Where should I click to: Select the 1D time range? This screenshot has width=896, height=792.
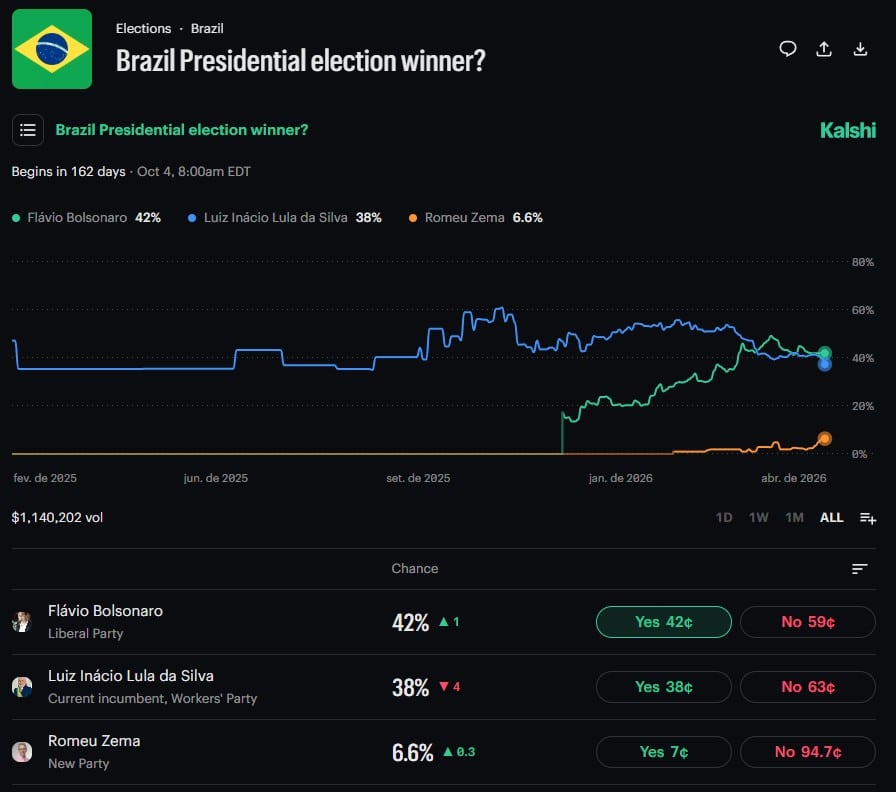tap(724, 518)
